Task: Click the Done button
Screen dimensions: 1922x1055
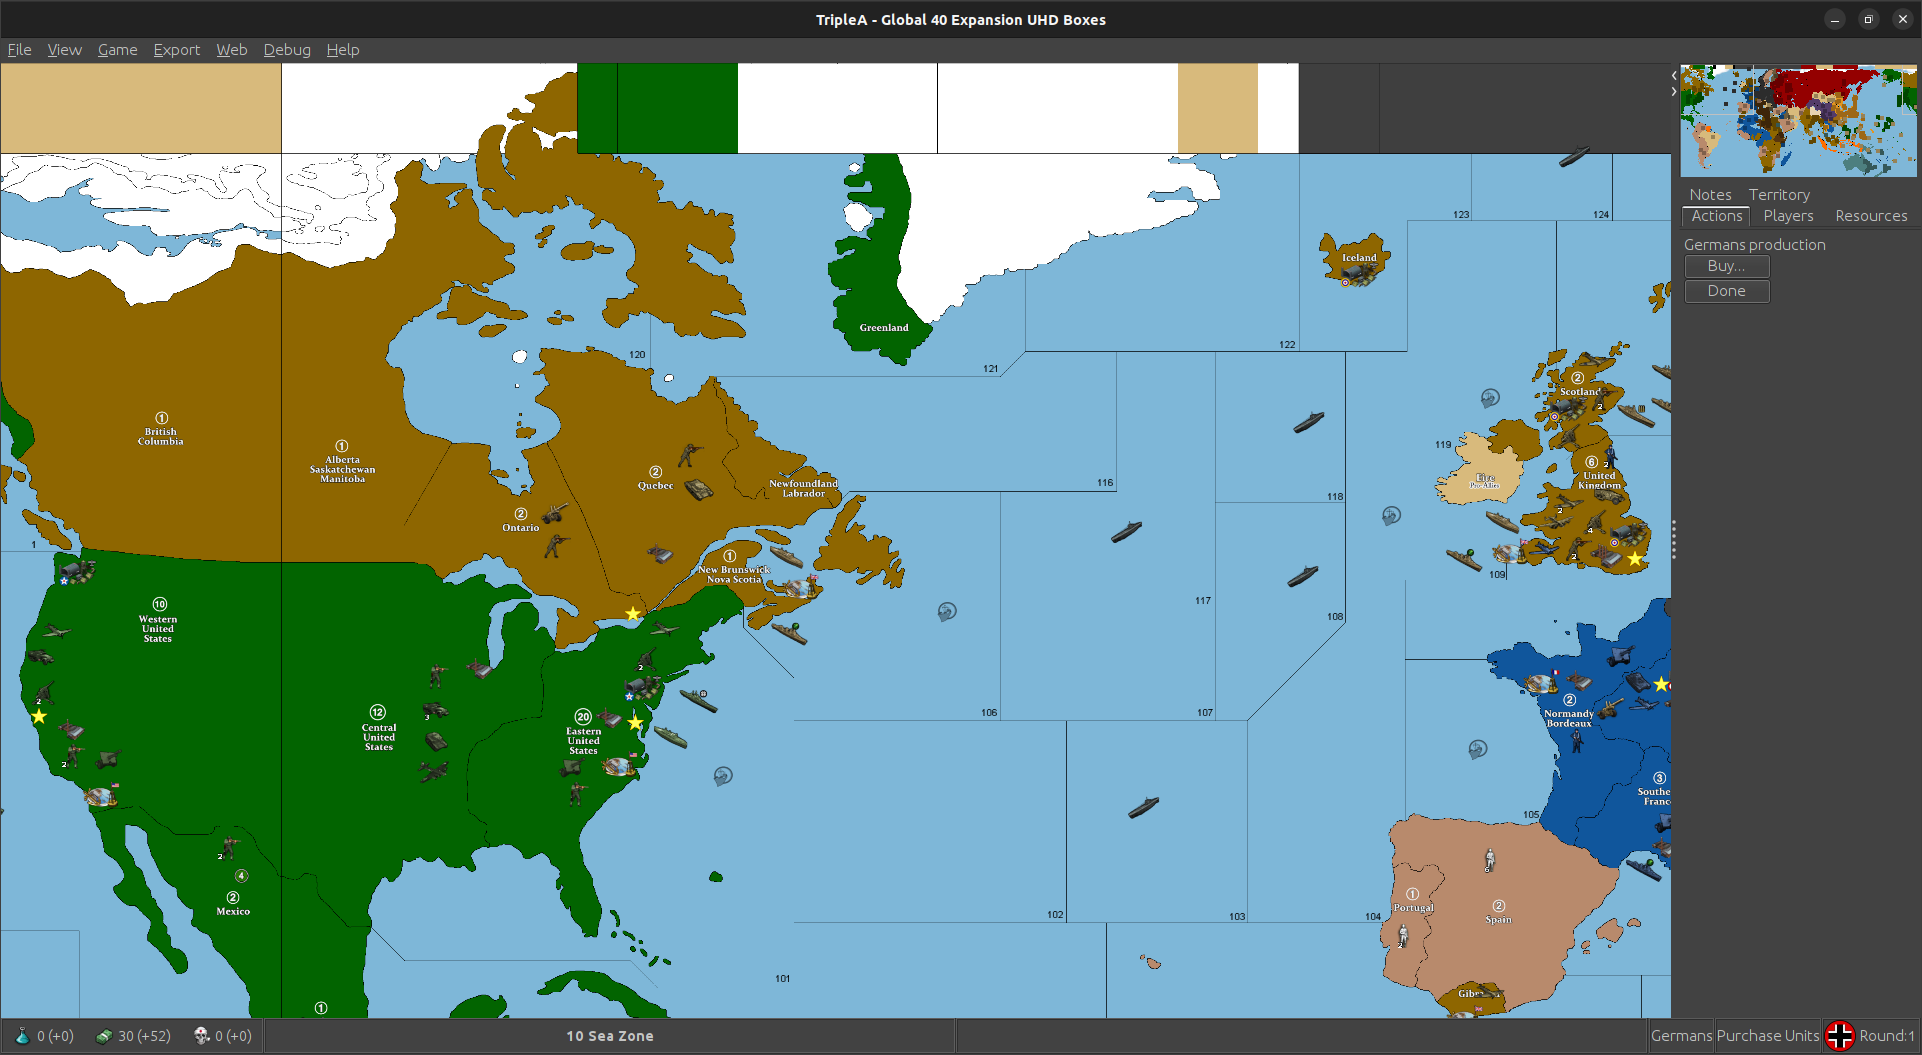Action: (1727, 291)
